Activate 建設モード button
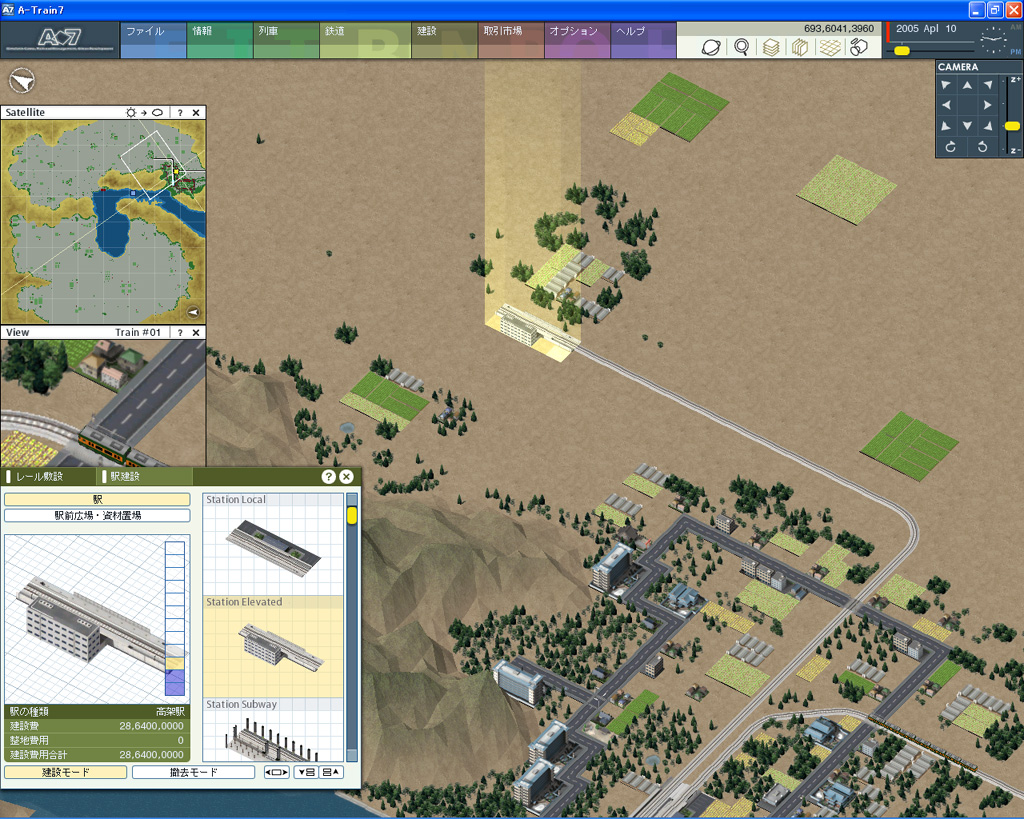The image size is (1024, 819). 65,772
